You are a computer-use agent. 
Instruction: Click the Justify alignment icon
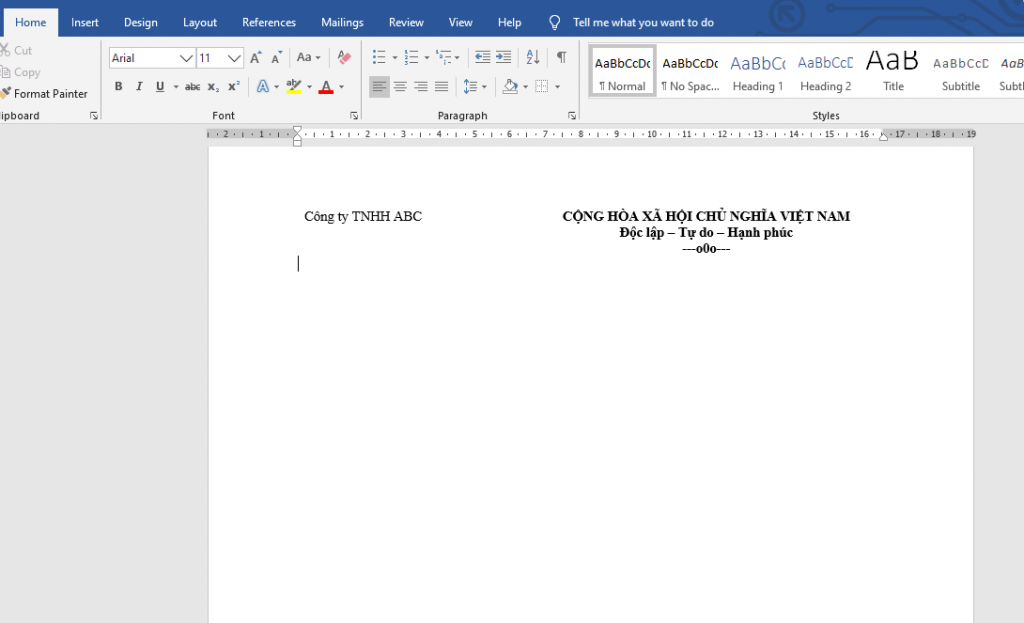(x=441, y=87)
